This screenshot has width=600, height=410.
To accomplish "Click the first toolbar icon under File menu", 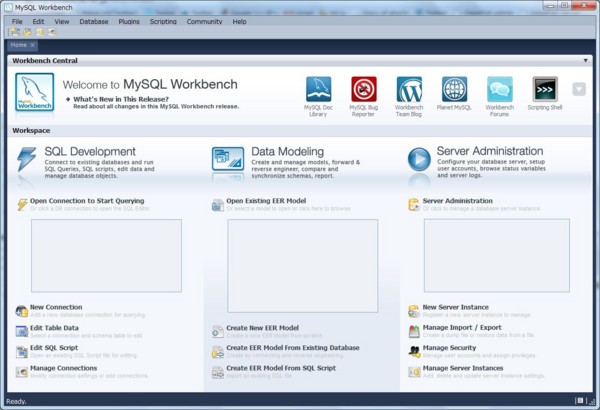I will point(15,32).
